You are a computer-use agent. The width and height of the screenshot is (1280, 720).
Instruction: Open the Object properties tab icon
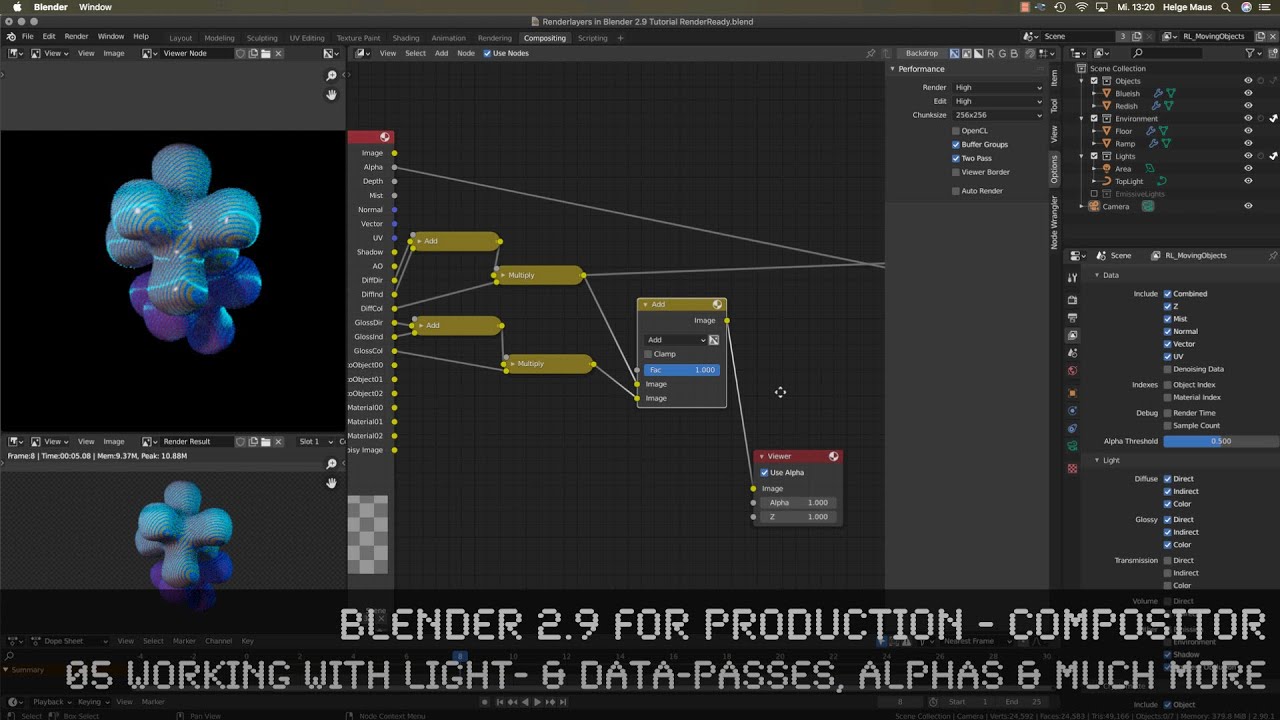(1072, 393)
